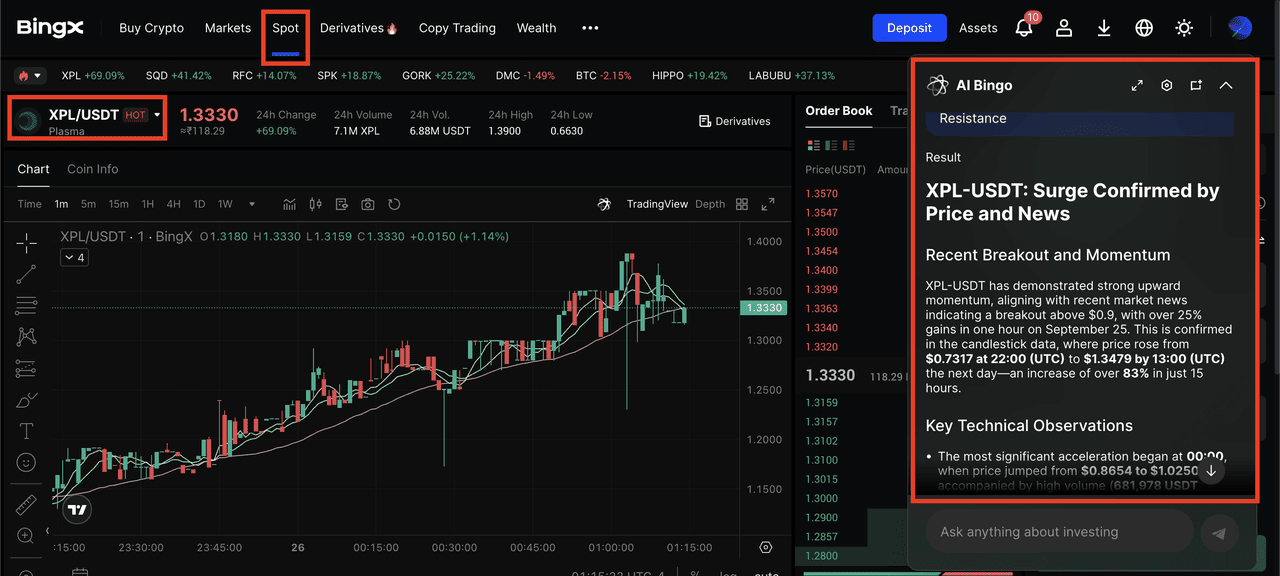Switch chart to TradingView mode
The width and height of the screenshot is (1280, 576).
[x=657, y=204]
